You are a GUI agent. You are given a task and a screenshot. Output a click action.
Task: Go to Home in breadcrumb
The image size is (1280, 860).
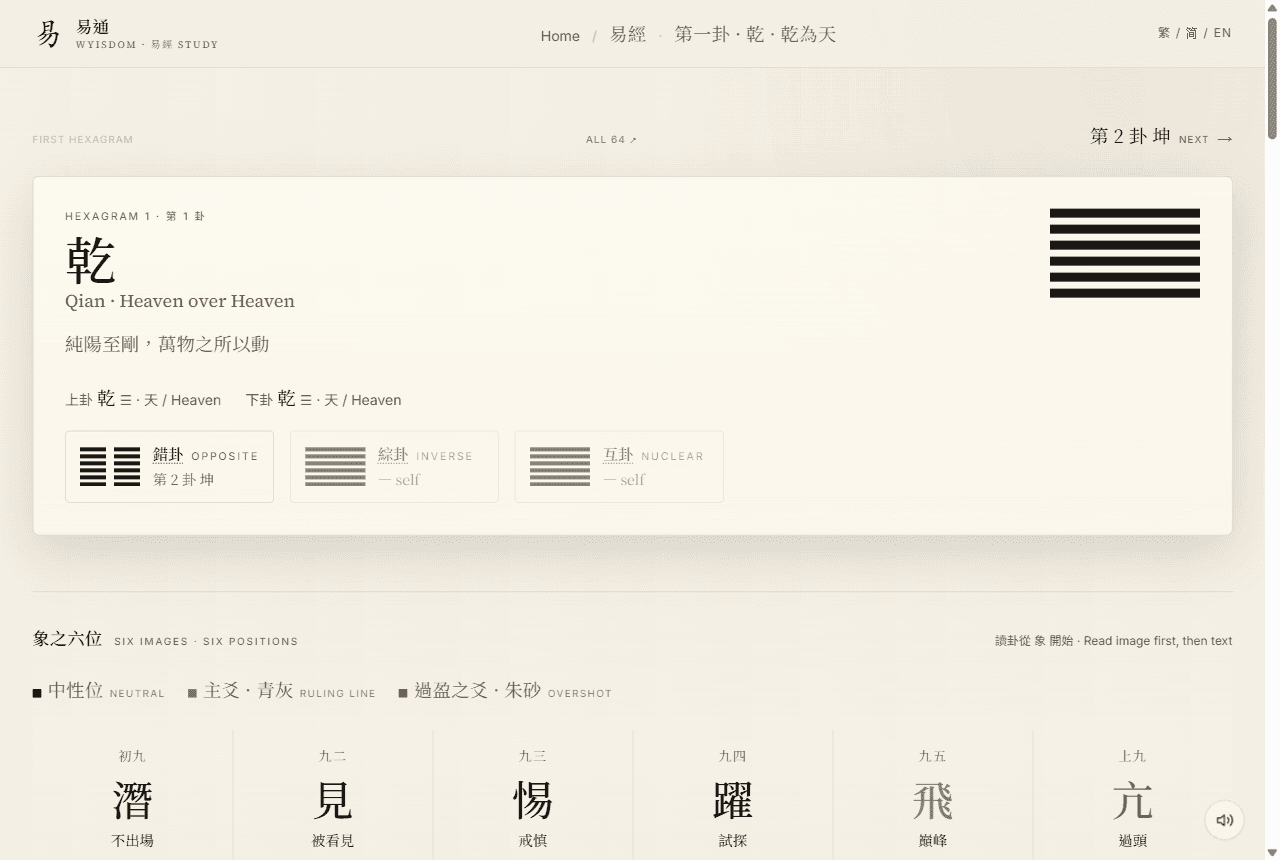(560, 35)
